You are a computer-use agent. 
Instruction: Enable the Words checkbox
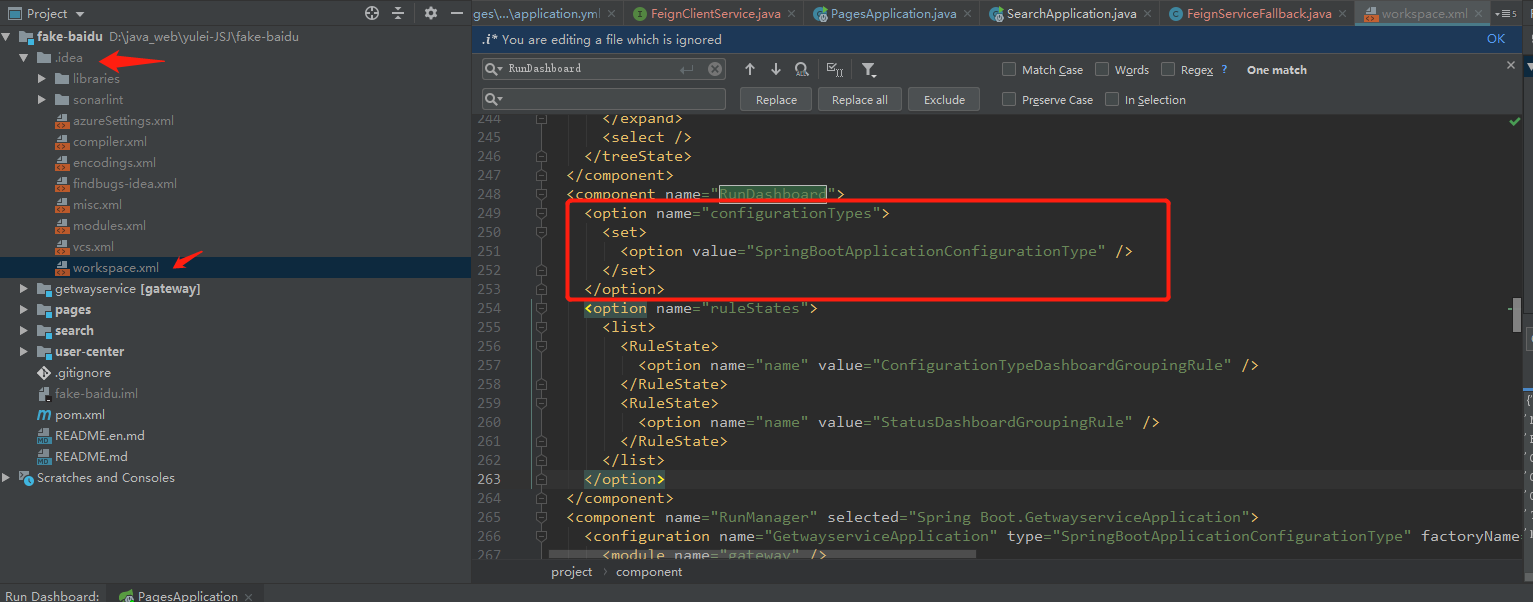pyautogui.click(x=1102, y=69)
